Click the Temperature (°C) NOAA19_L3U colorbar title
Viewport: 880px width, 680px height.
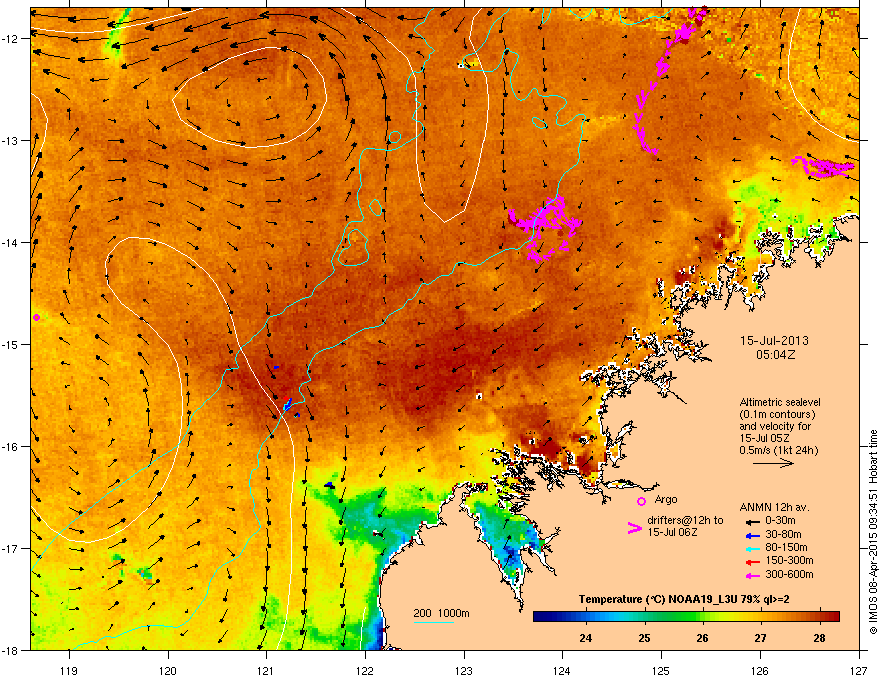[684, 599]
